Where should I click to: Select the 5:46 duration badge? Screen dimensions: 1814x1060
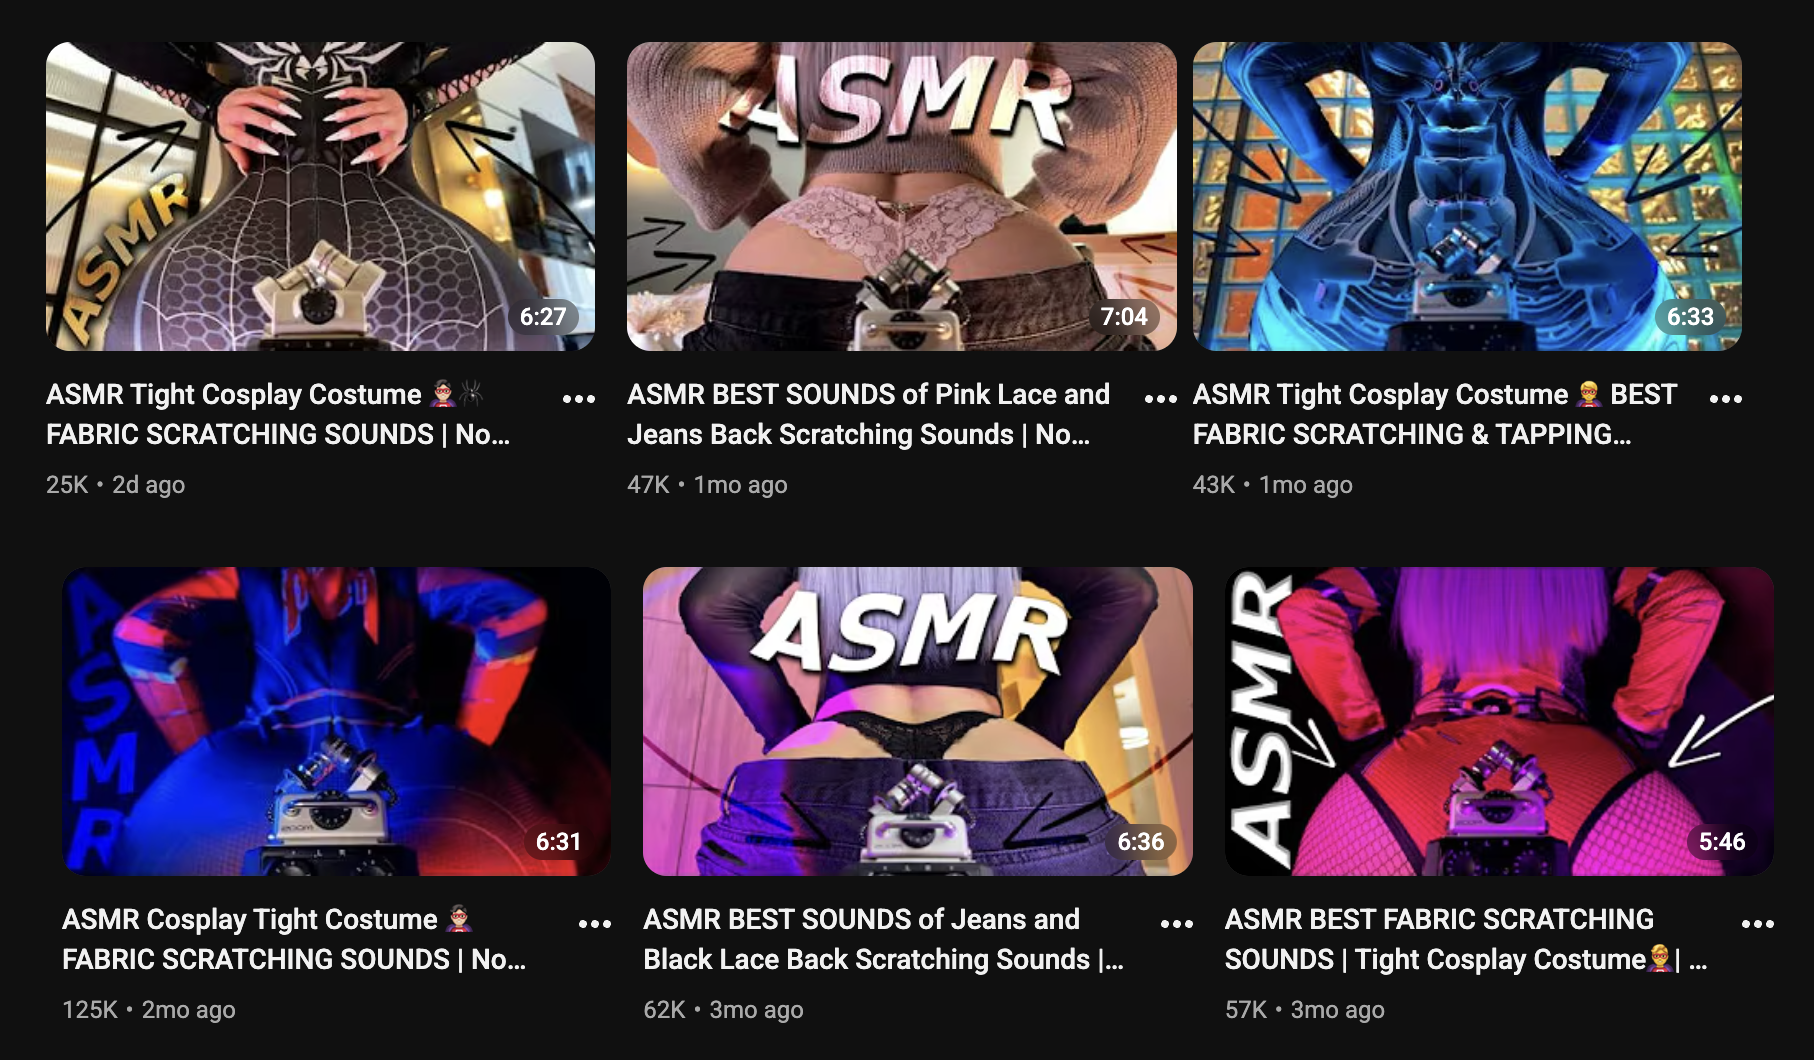1722,842
